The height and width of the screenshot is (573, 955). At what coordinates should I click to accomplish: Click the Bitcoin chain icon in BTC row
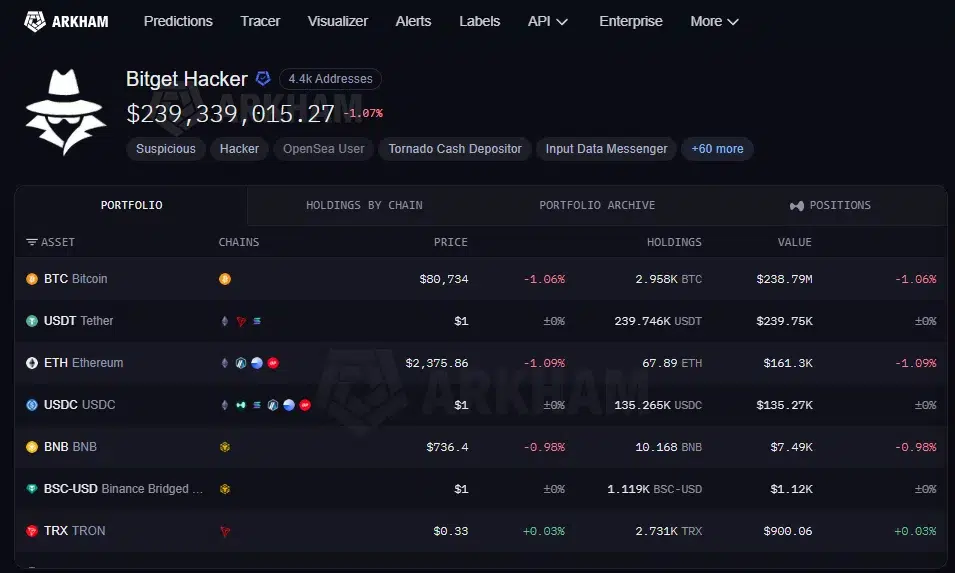pyautogui.click(x=225, y=279)
